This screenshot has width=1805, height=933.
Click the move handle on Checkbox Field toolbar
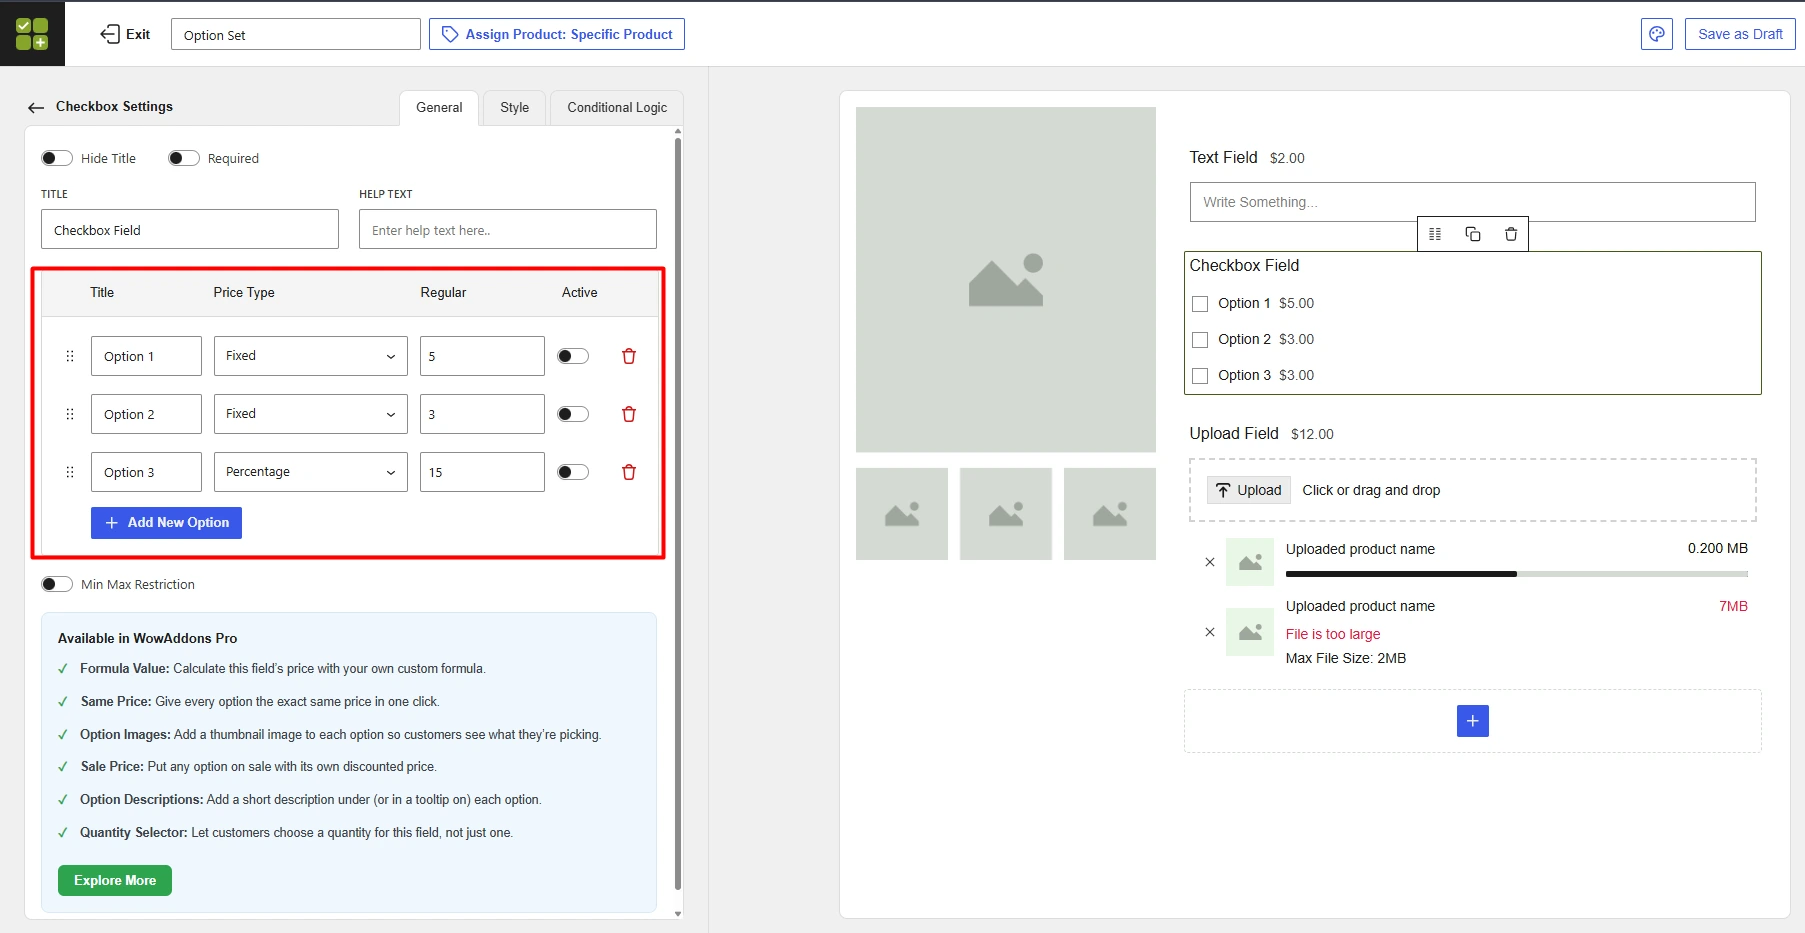tap(1435, 234)
